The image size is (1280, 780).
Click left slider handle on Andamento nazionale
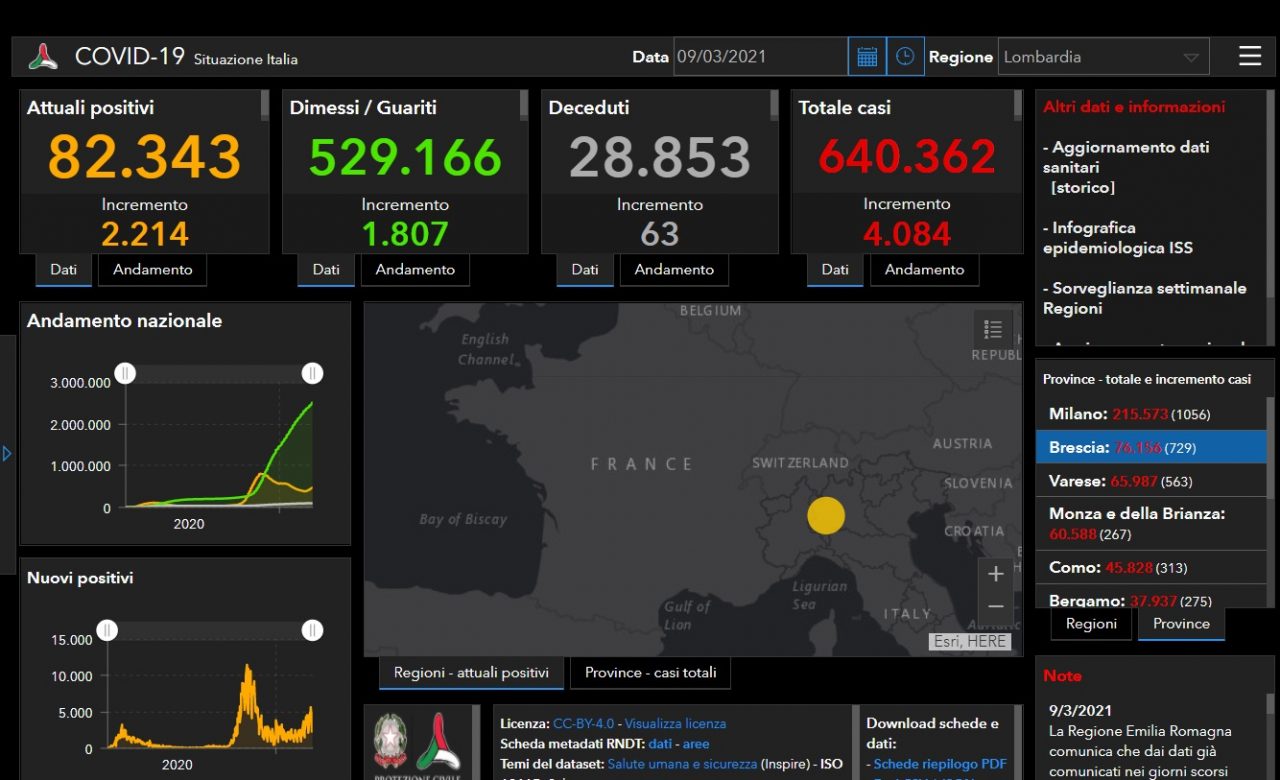pyautogui.click(x=125, y=373)
